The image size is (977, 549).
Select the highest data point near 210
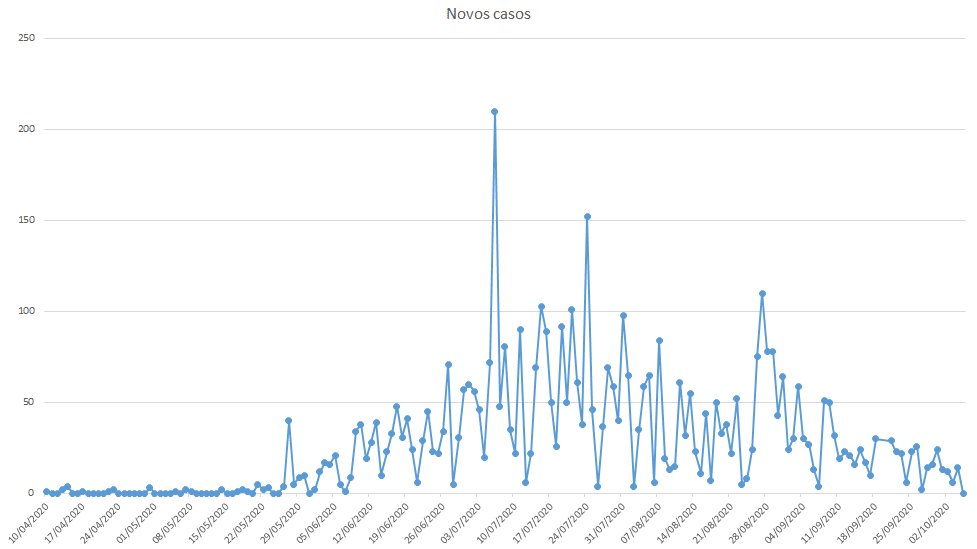tap(495, 111)
